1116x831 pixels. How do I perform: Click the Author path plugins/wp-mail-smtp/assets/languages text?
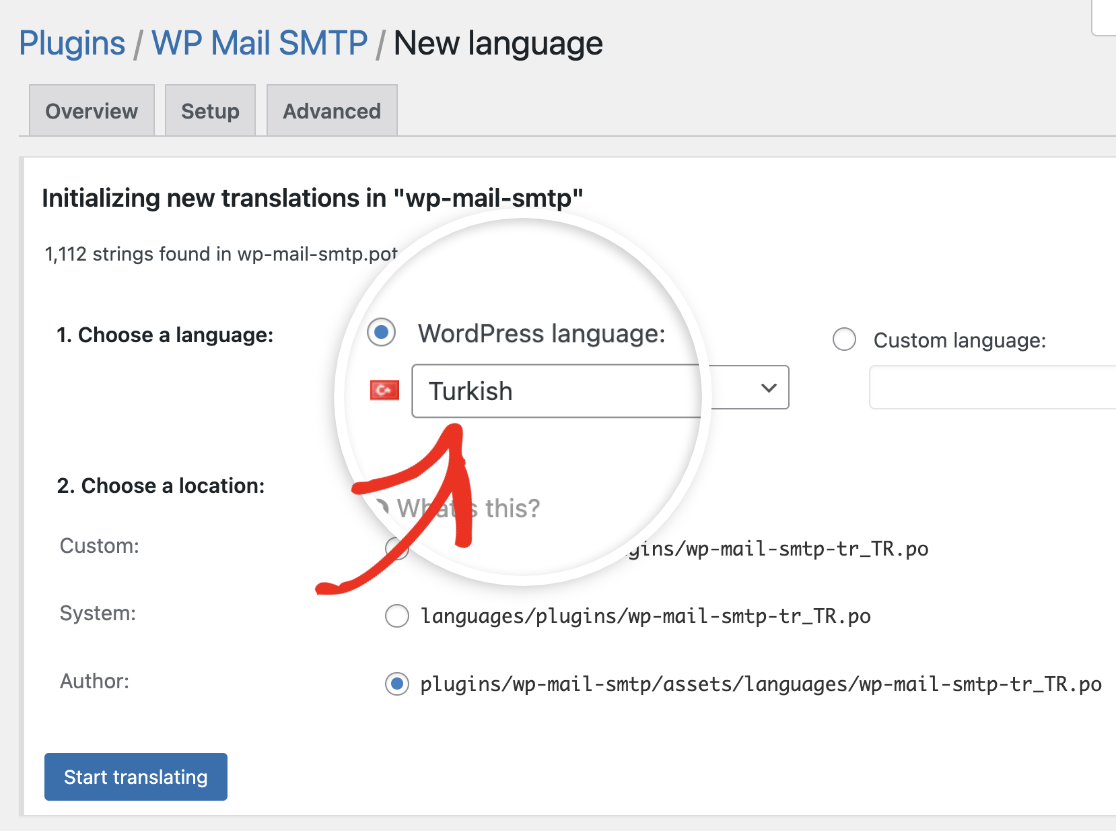pyautogui.click(x=761, y=684)
